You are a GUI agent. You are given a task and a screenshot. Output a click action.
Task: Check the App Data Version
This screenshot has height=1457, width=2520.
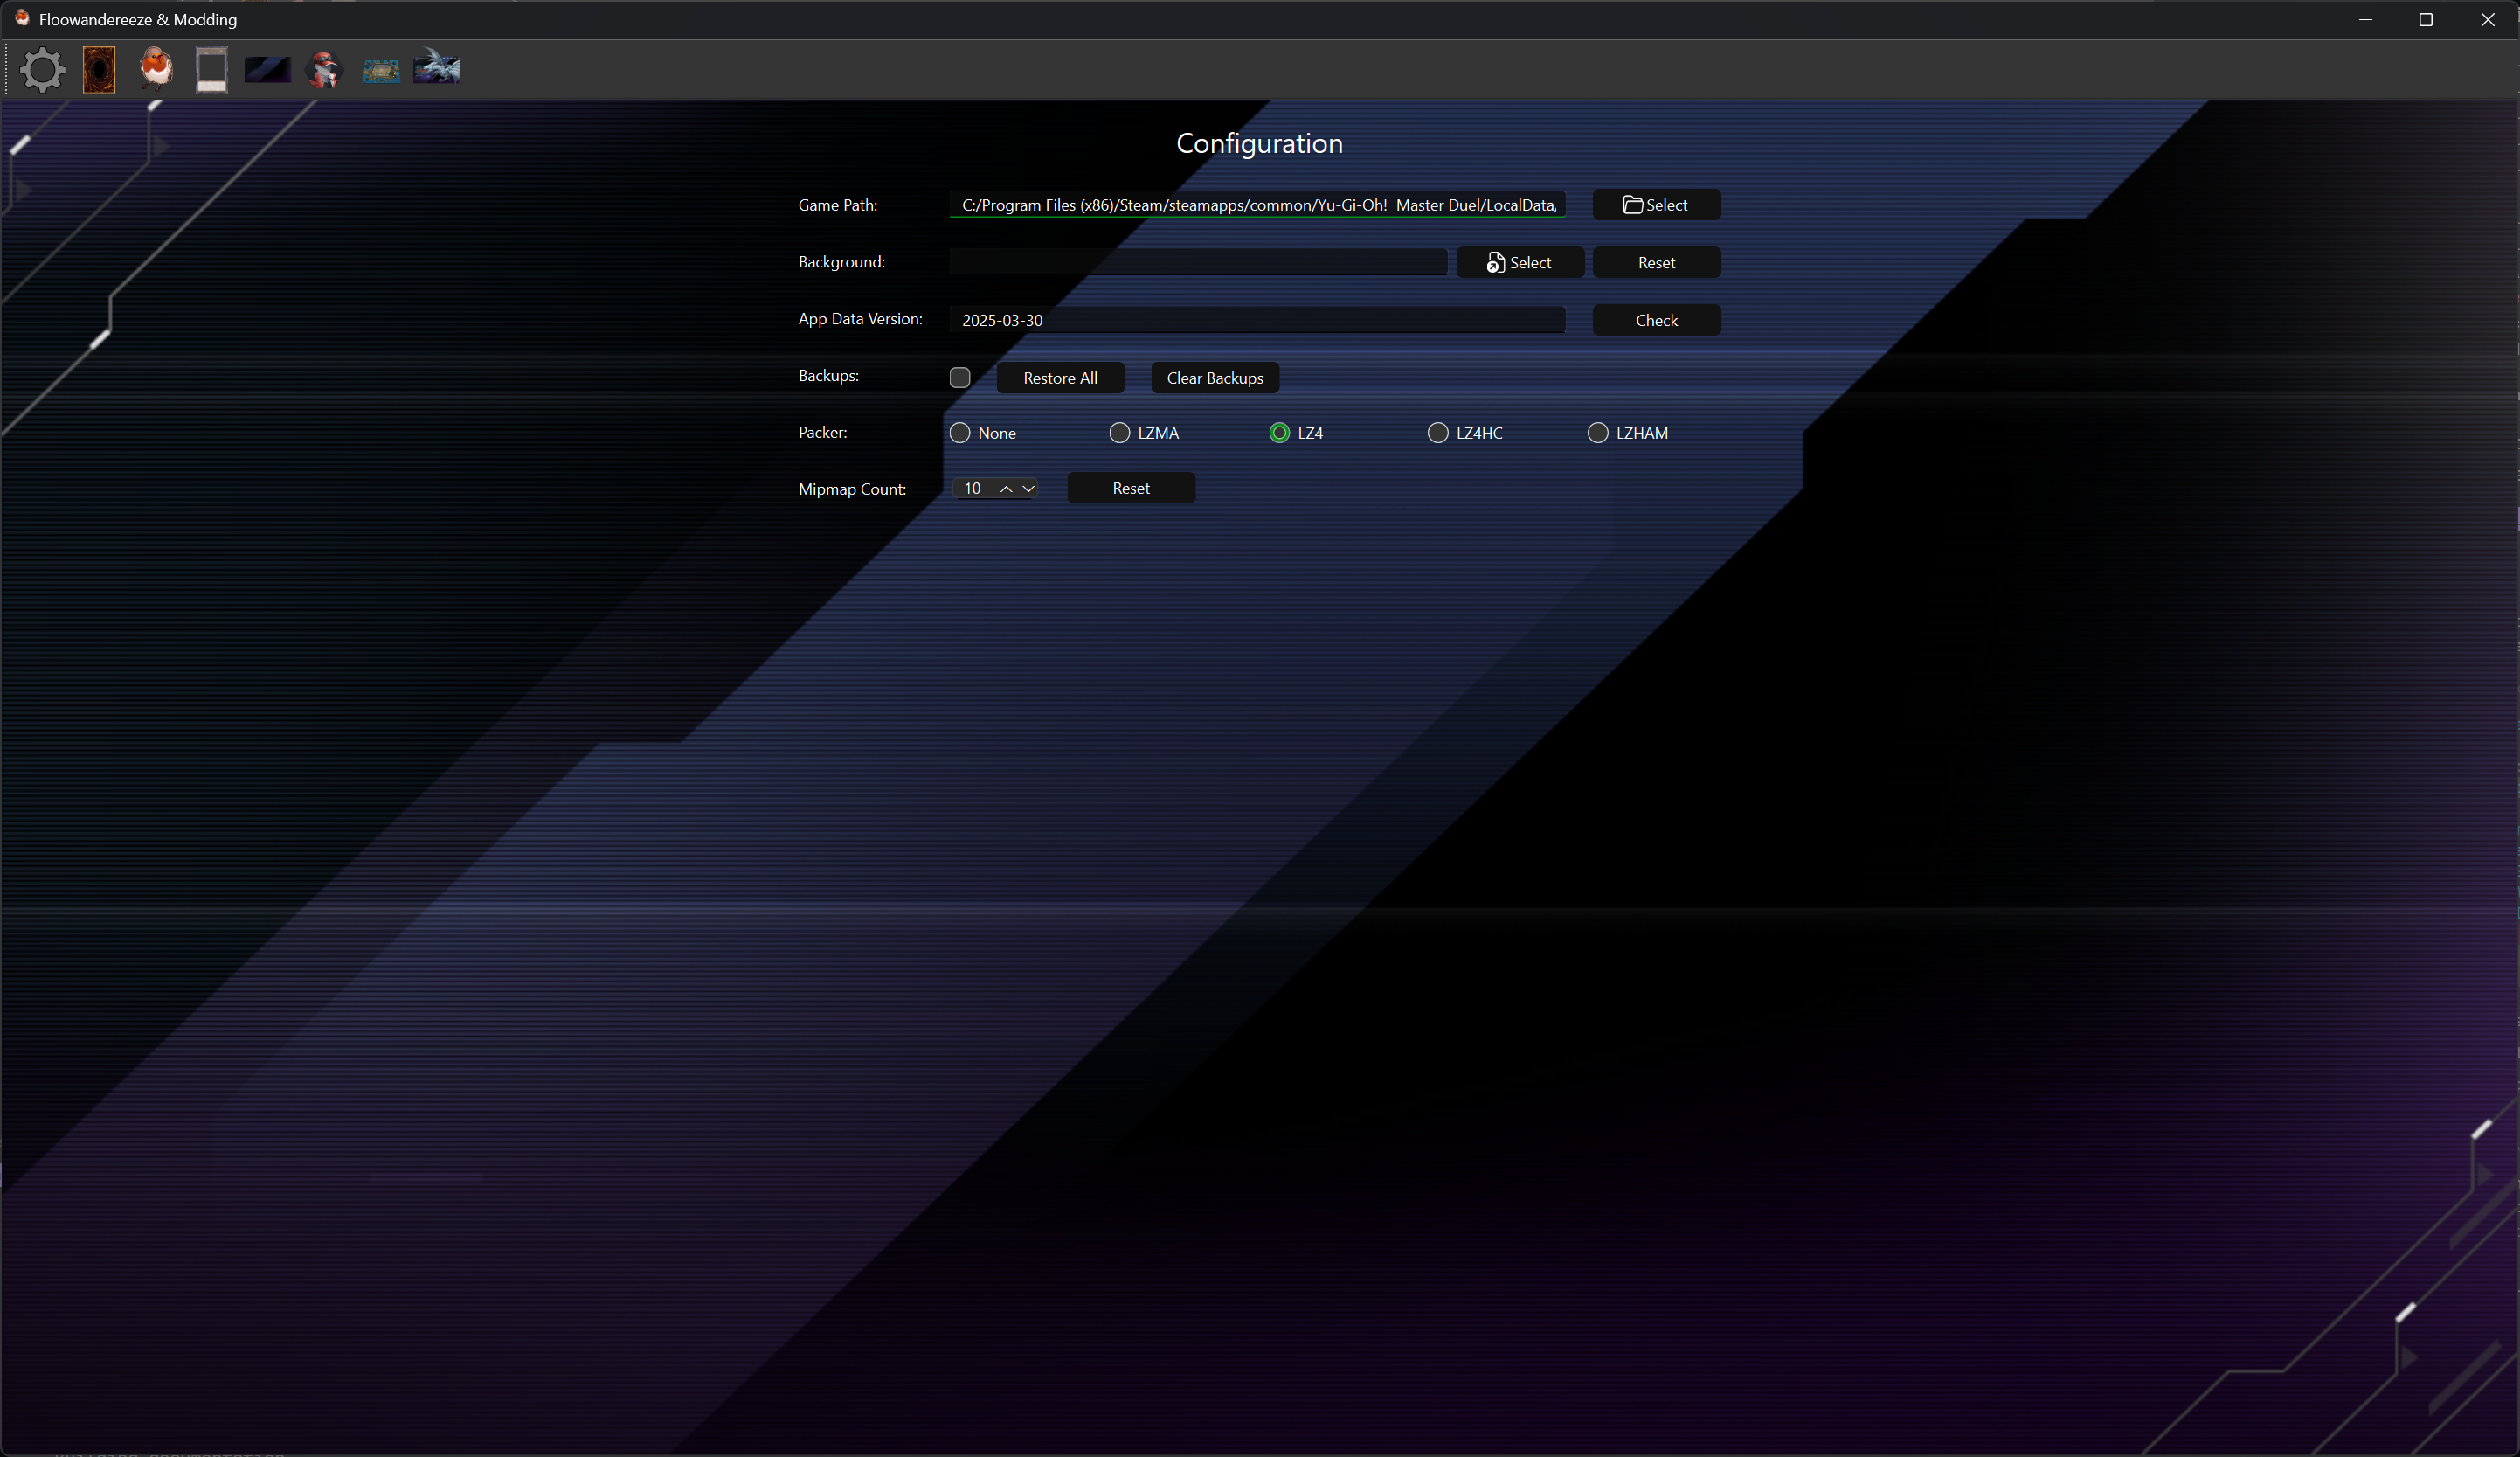click(x=1656, y=320)
